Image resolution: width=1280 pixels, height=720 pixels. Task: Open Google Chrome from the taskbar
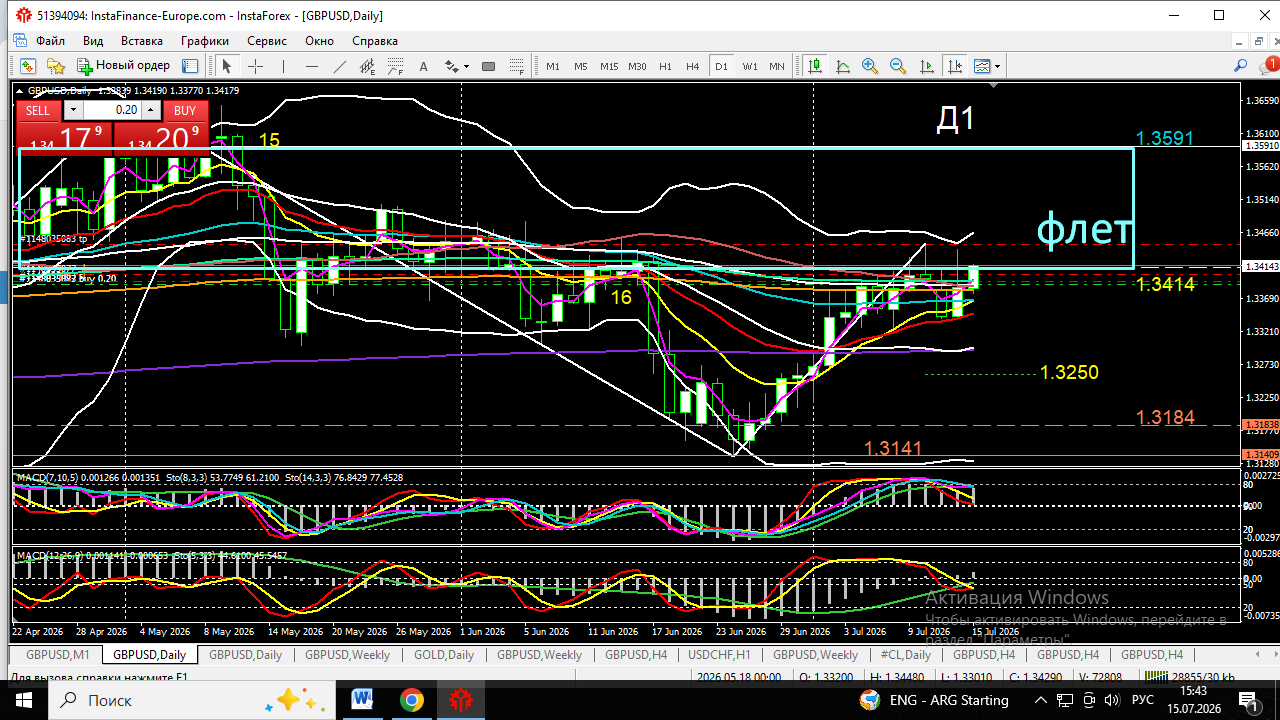pos(411,700)
